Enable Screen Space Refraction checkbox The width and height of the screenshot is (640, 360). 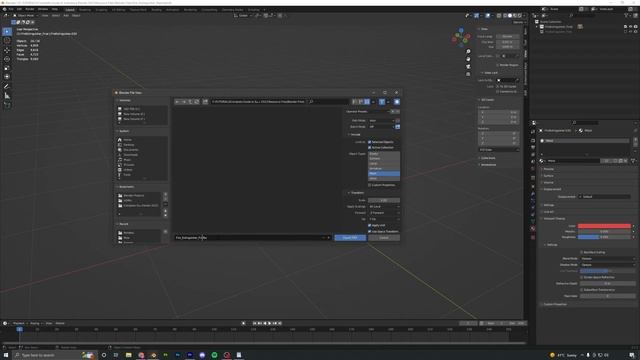click(x=582, y=277)
